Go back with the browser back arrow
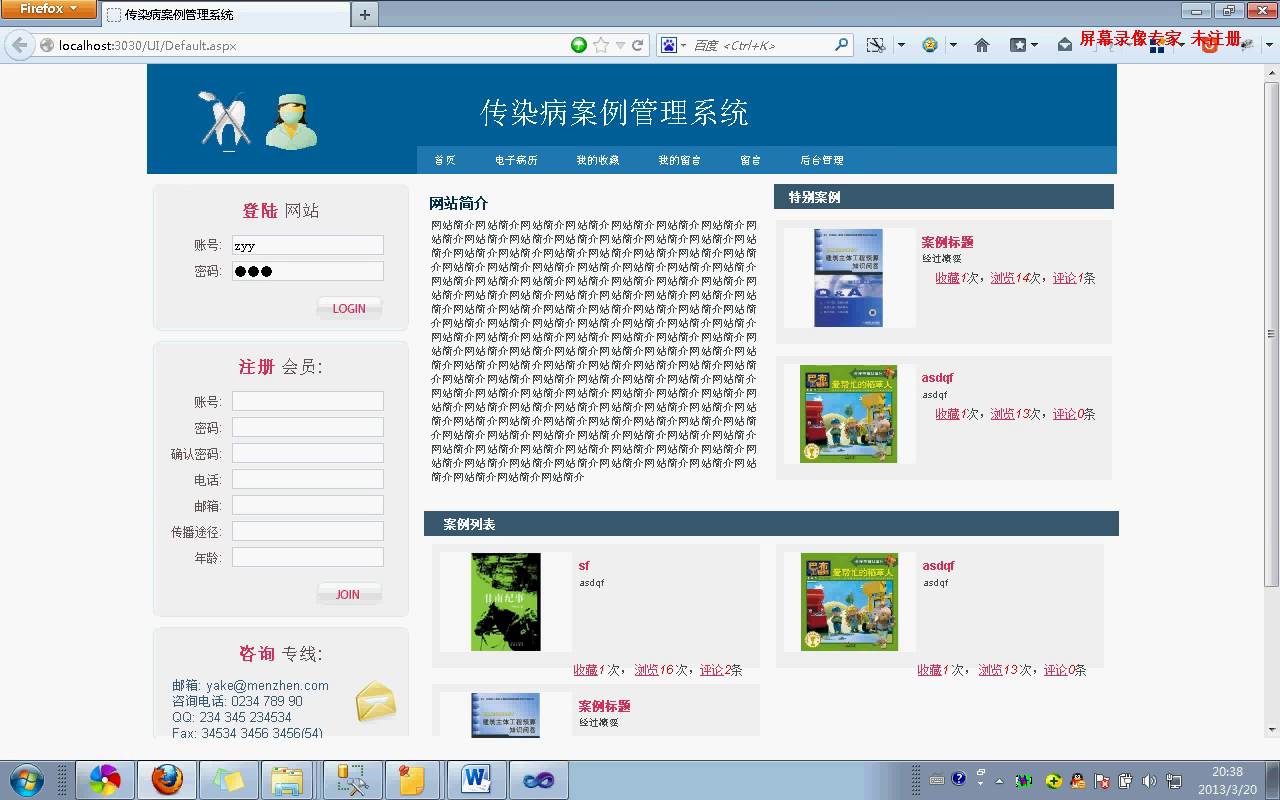Screen dimensions: 1280x800 click(19, 45)
